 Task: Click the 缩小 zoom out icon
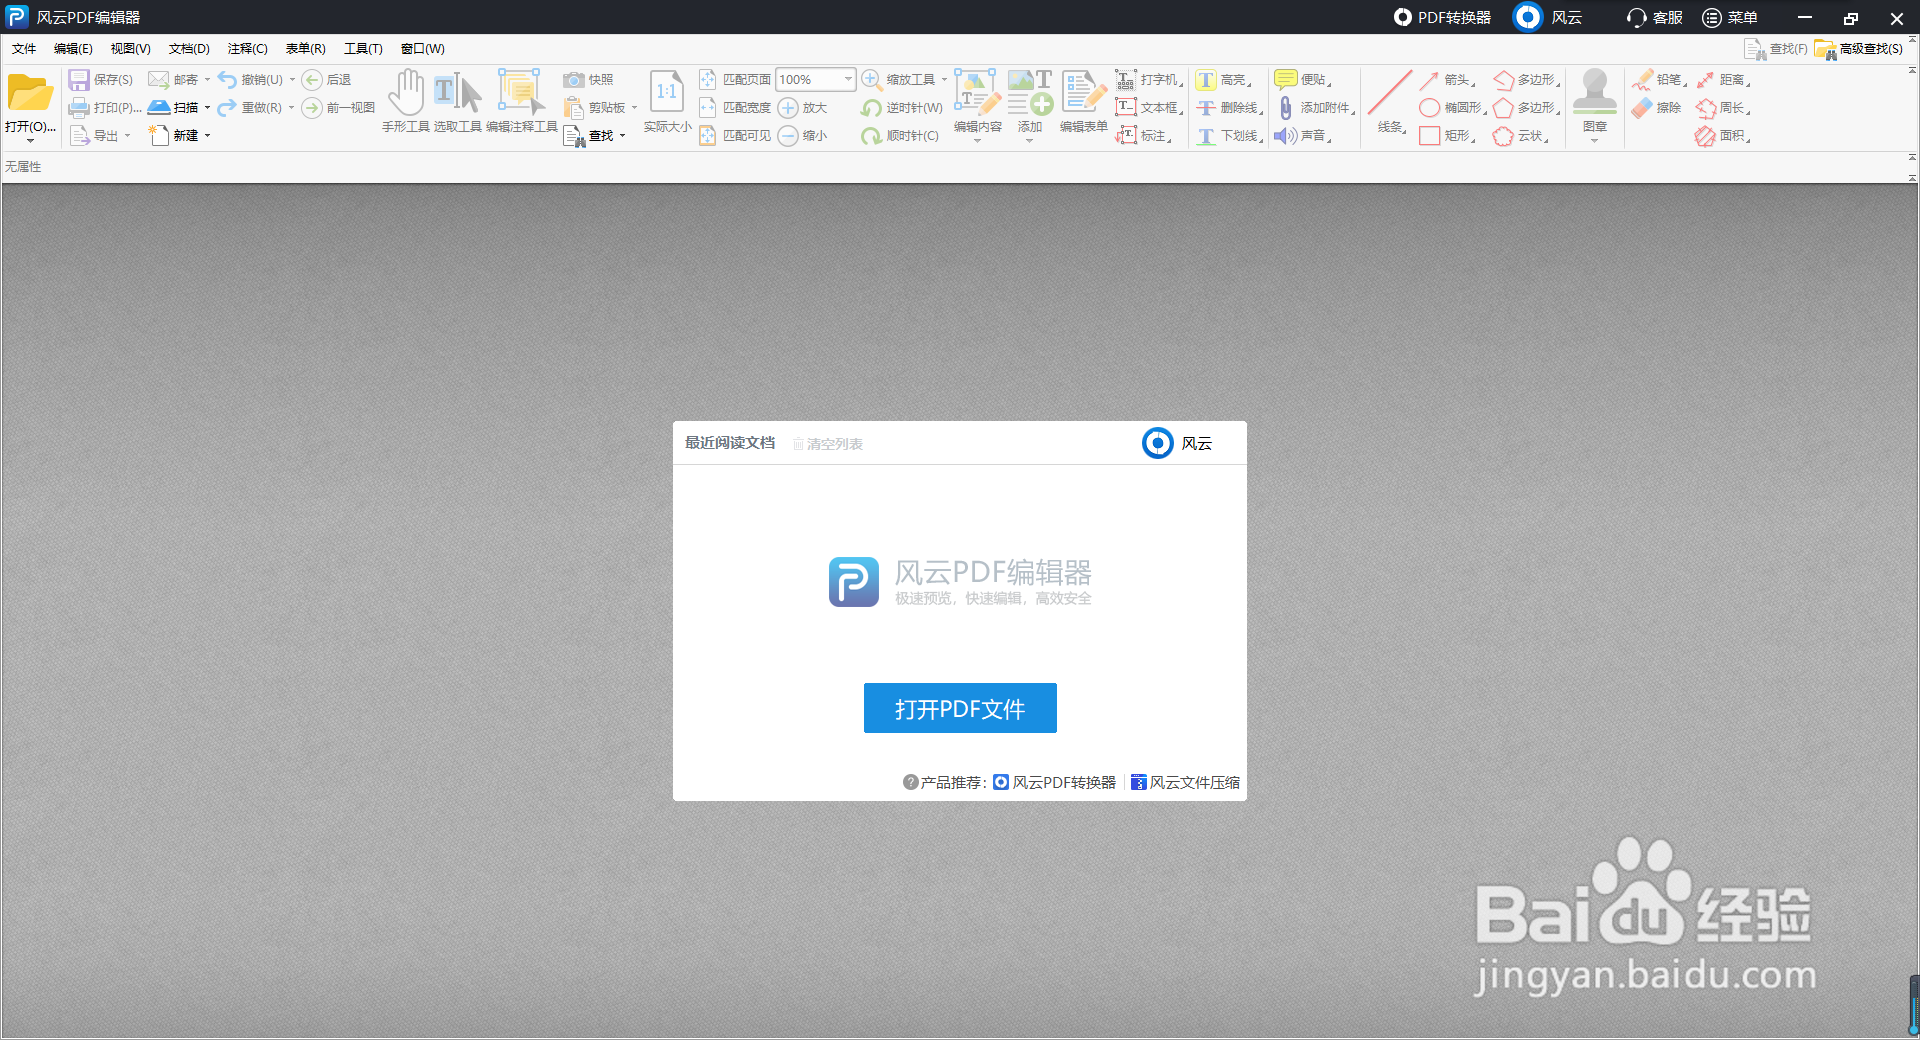(788, 136)
